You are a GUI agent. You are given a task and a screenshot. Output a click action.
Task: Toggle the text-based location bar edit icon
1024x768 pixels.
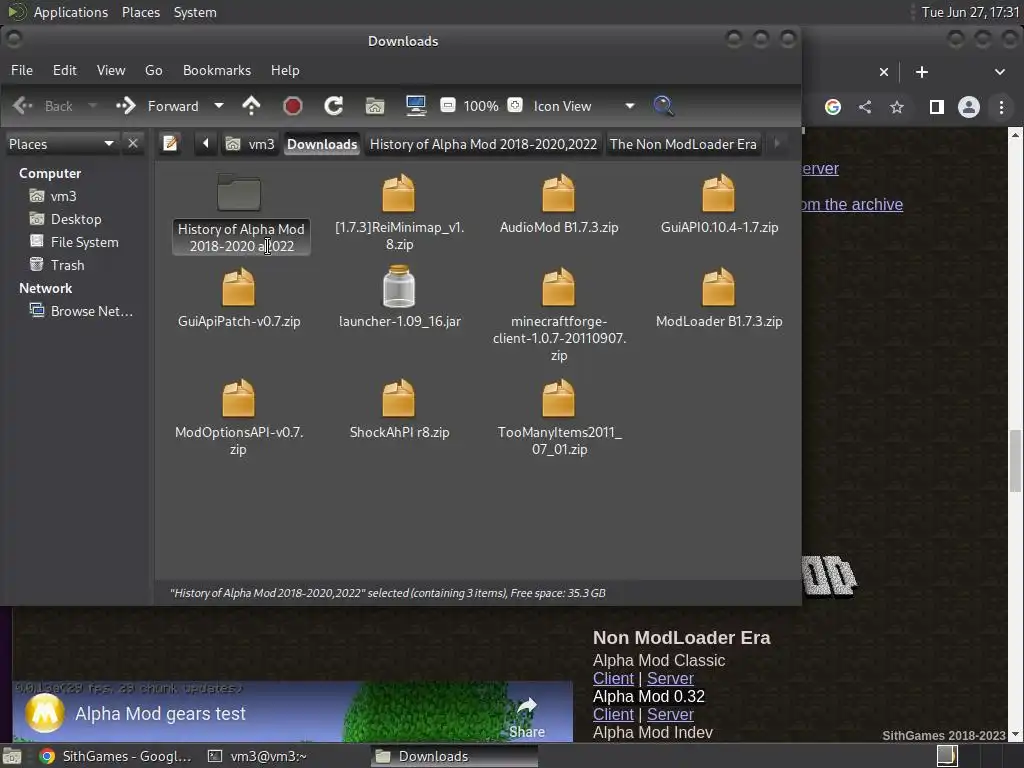(x=170, y=144)
